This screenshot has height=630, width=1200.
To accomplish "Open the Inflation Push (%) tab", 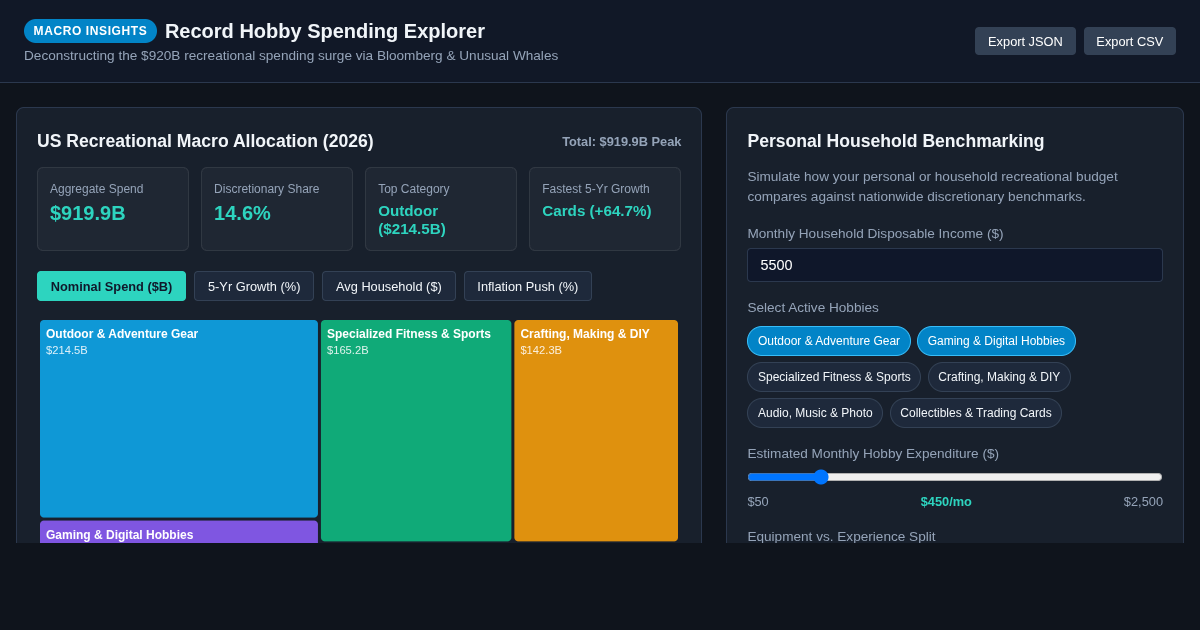I will [x=528, y=286].
